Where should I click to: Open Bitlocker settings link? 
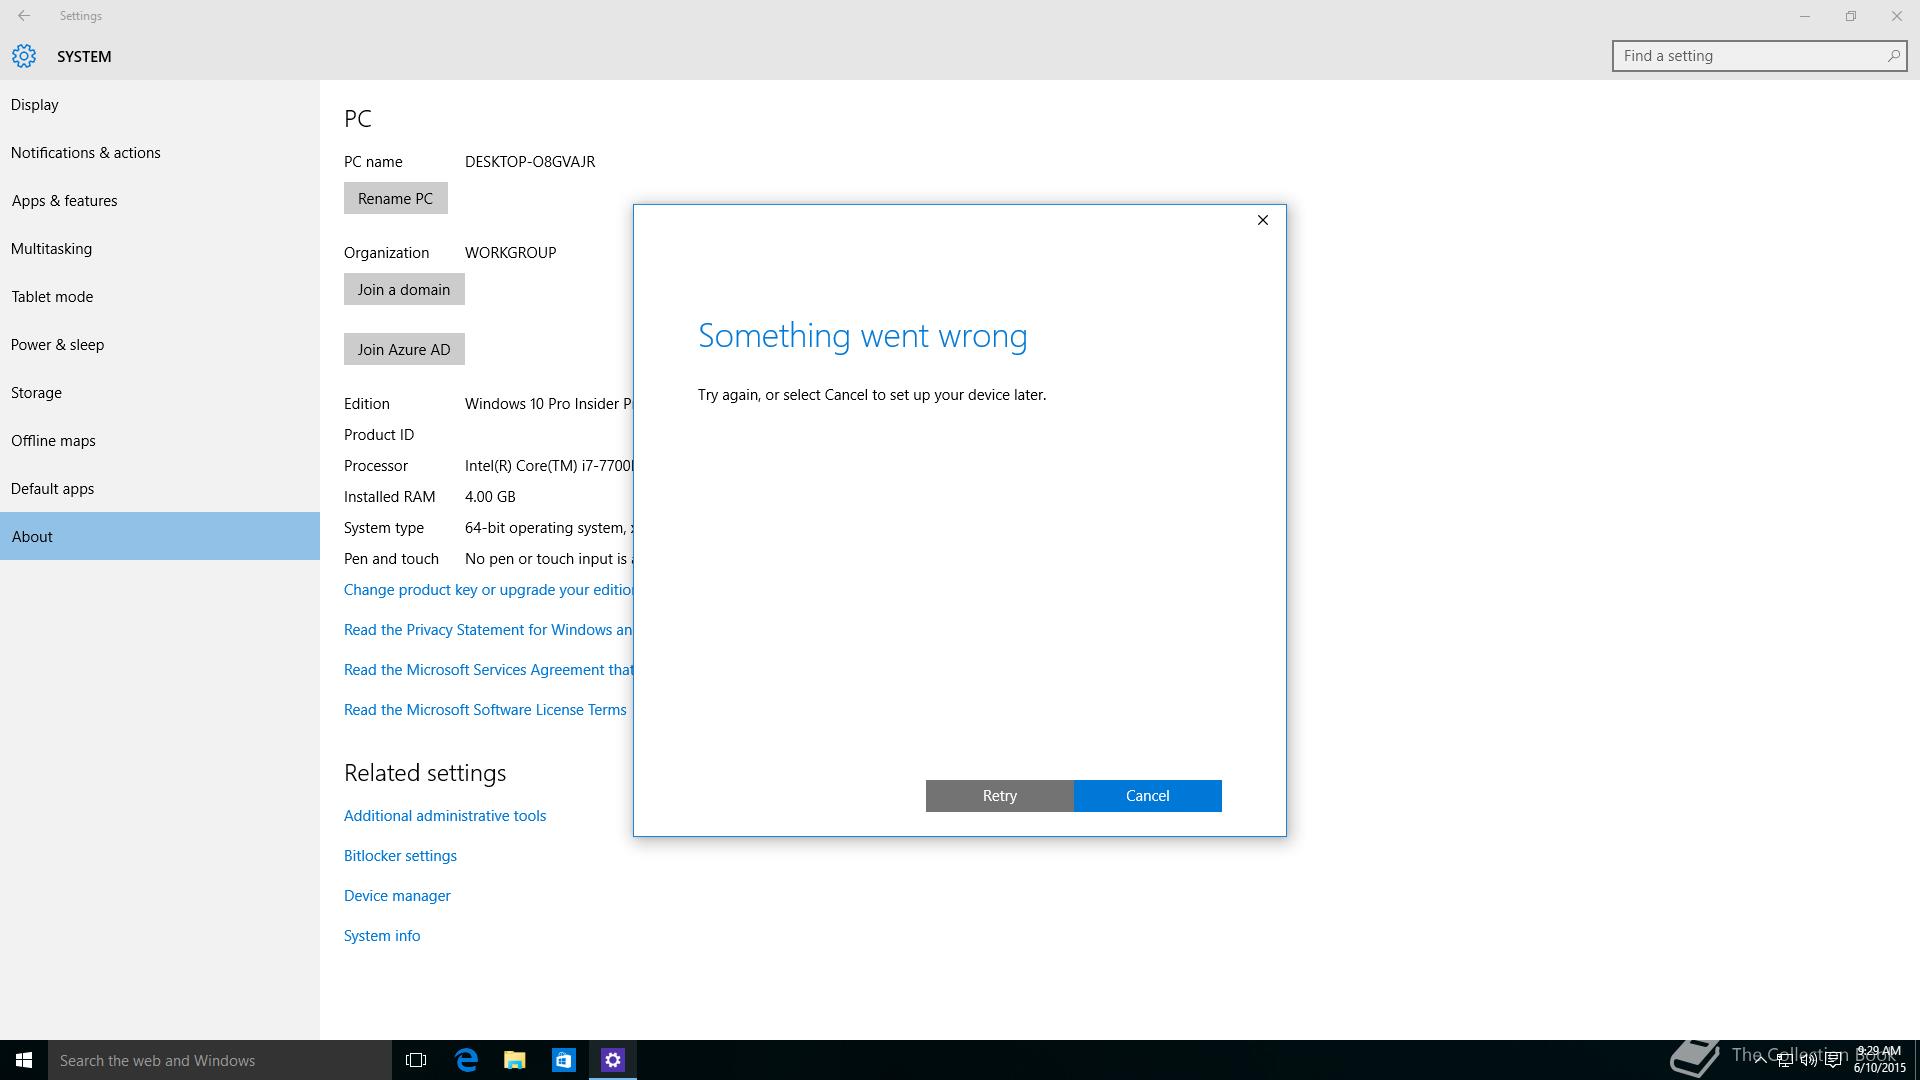tap(400, 856)
